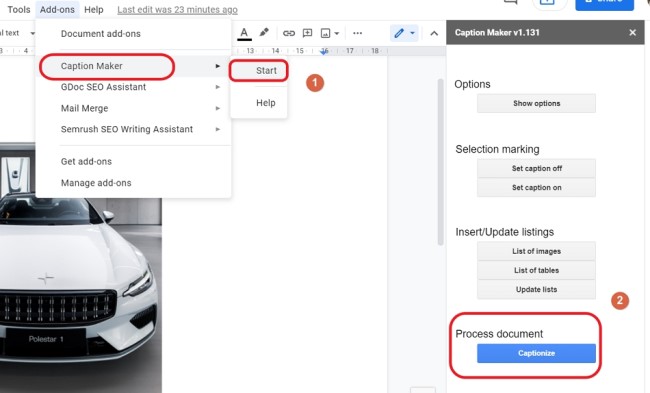Open the Caption Maker submenu item

[133, 66]
